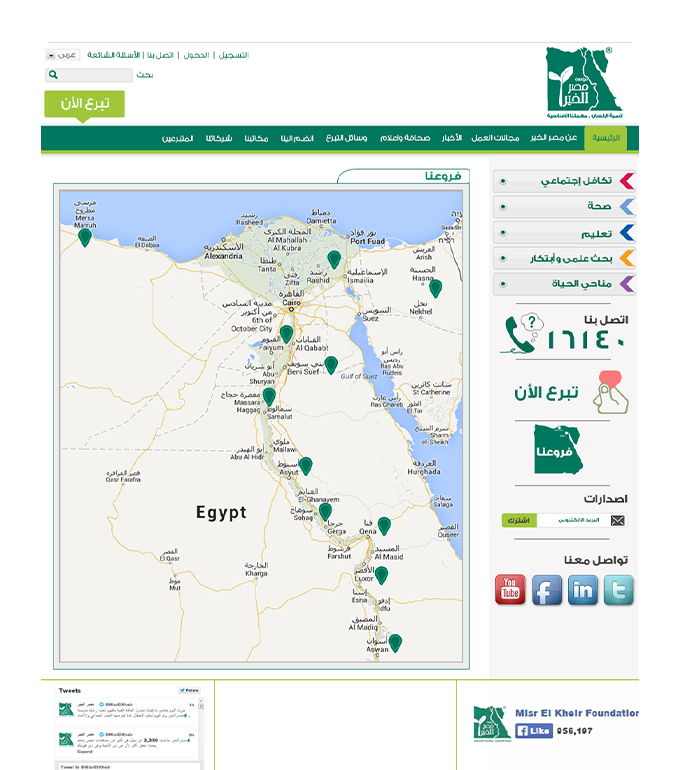
Task: Click the phone icon beside hotline 16140
Action: 522,334
